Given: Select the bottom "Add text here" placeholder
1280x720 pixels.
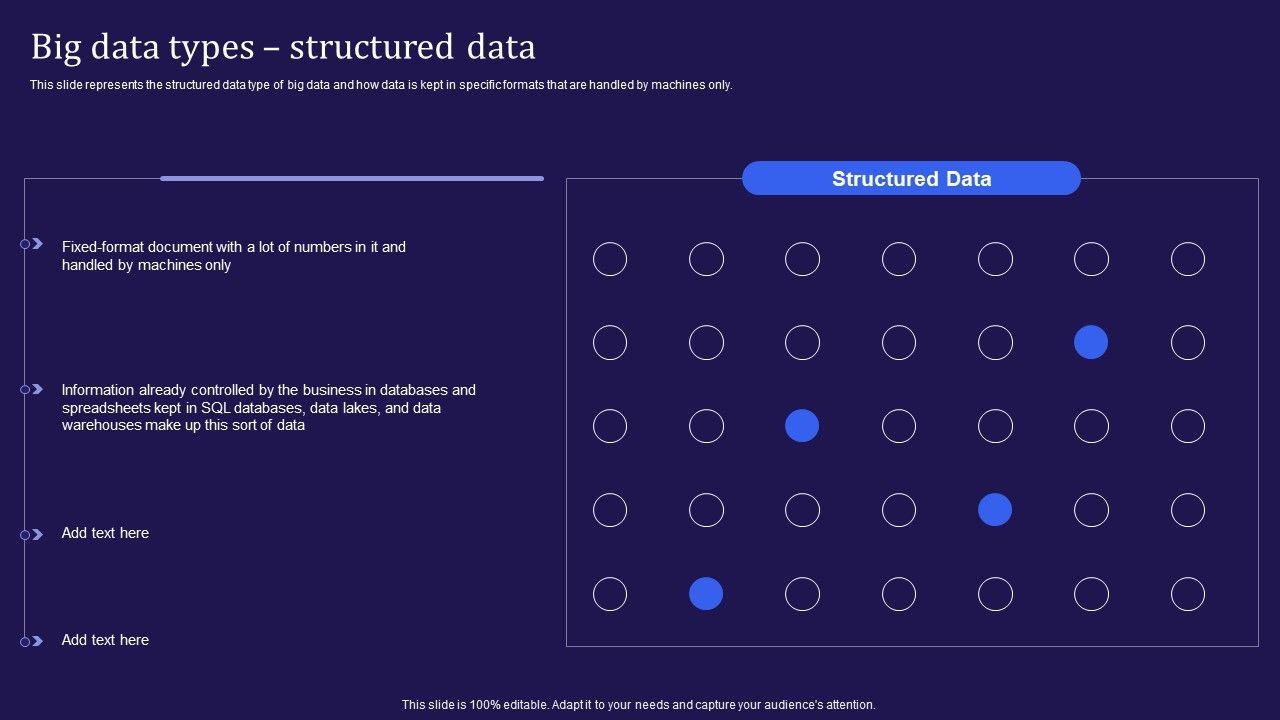Looking at the screenshot, I should click(105, 640).
